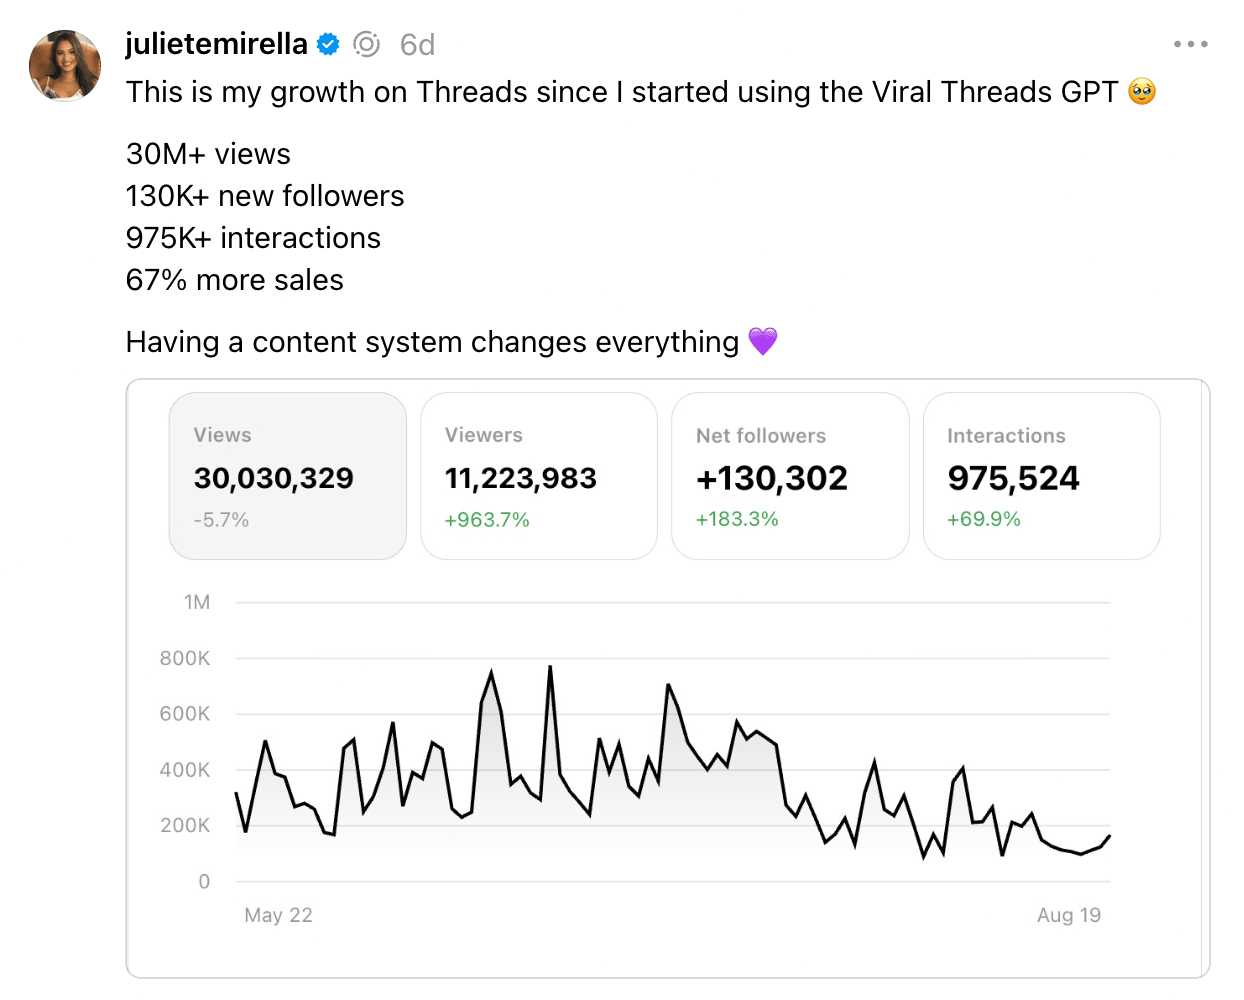Click the 6d post timestamp
Viewport: 1244px width, 1000px height.
pyautogui.click(x=417, y=45)
